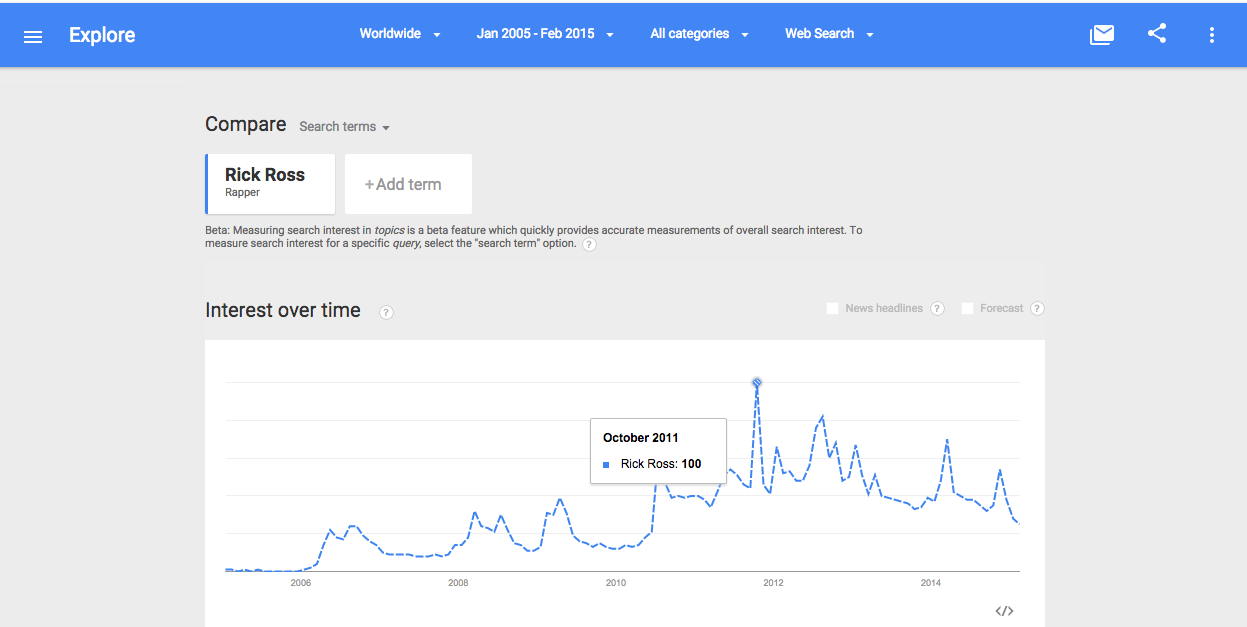This screenshot has width=1247, height=627.
Task: Click the October 2011 tooltip title
Action: click(x=641, y=438)
